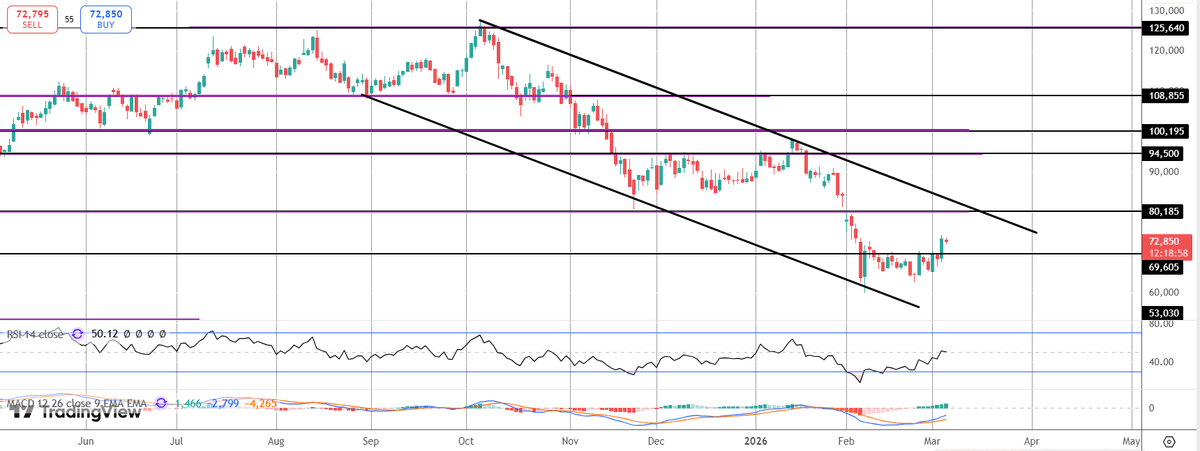
Task: Click the 120,000 axis value
Action: [x=1166, y=50]
